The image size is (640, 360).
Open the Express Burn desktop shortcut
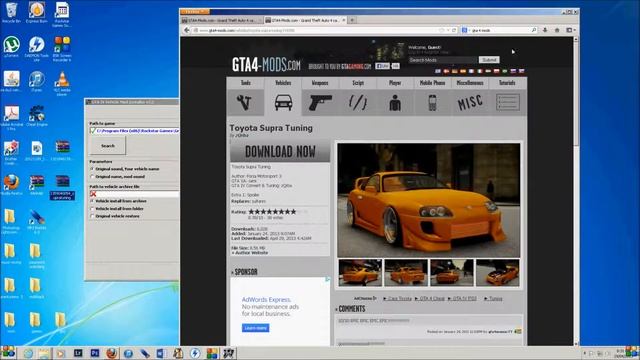(x=36, y=12)
